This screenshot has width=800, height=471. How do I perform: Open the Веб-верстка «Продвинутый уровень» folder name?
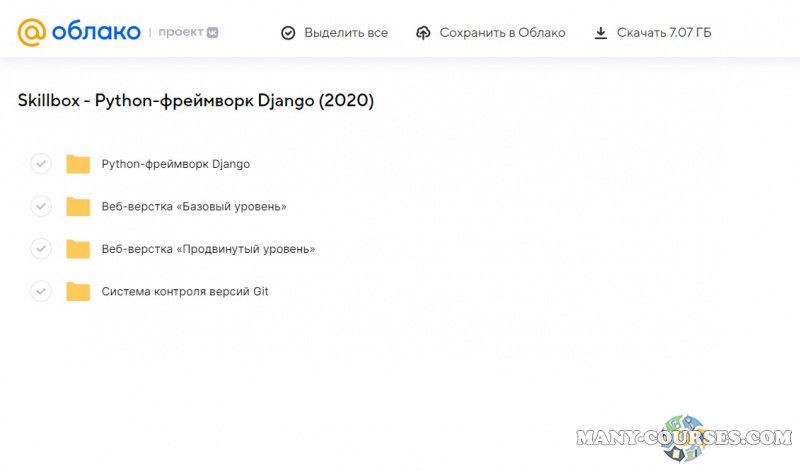[208, 249]
